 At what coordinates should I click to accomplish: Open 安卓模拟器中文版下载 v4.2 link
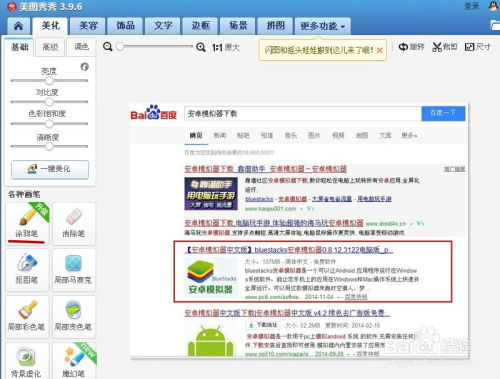pyautogui.click(x=287, y=313)
